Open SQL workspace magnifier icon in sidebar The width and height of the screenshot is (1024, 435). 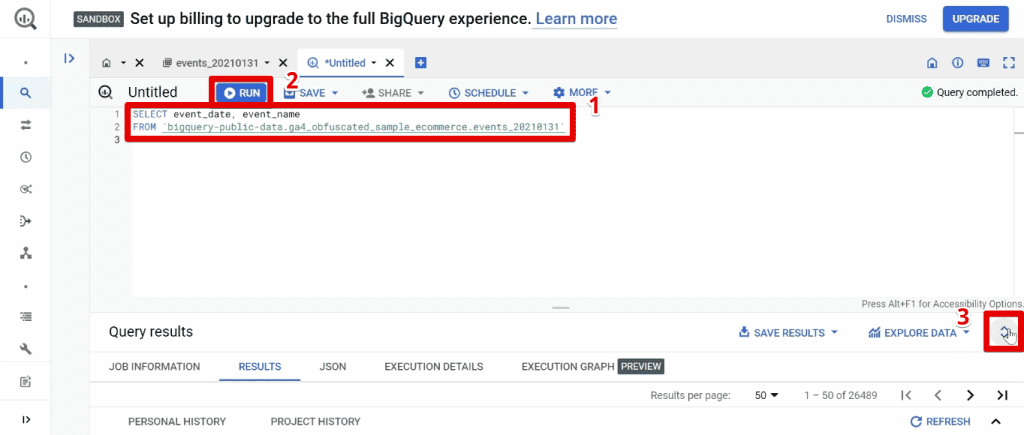(25, 93)
